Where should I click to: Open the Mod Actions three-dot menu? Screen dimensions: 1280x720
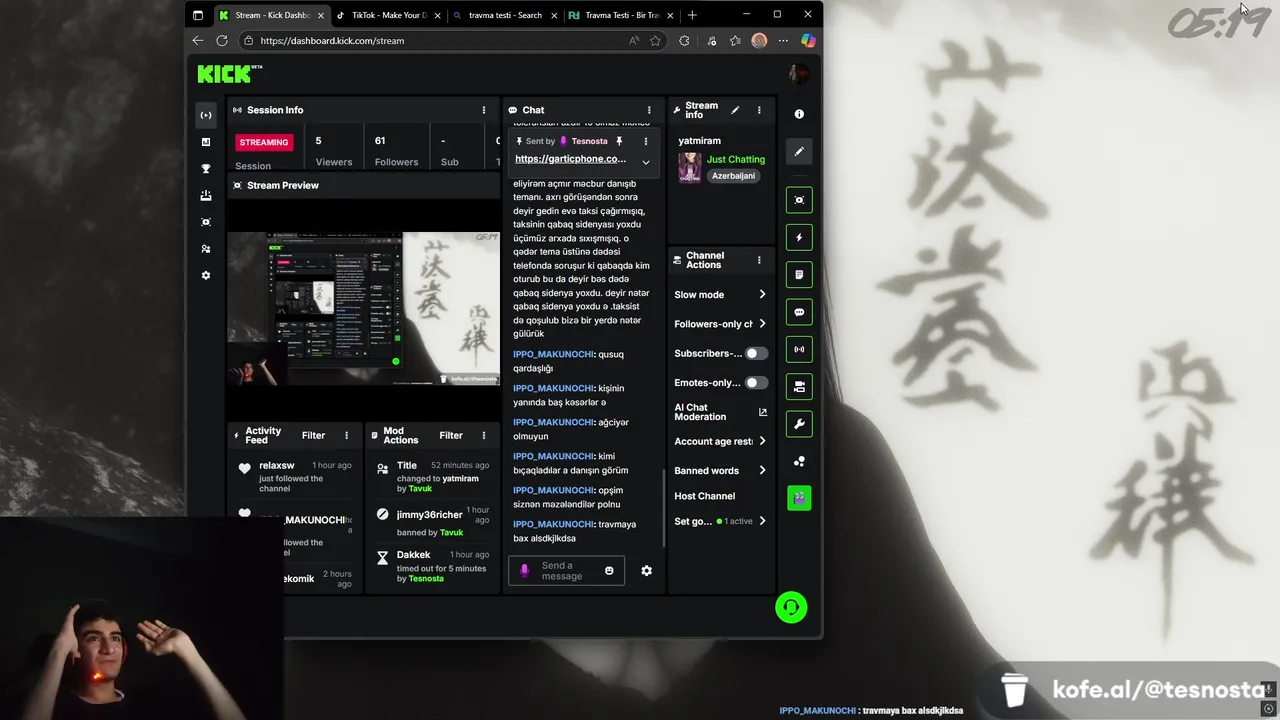tap(484, 435)
